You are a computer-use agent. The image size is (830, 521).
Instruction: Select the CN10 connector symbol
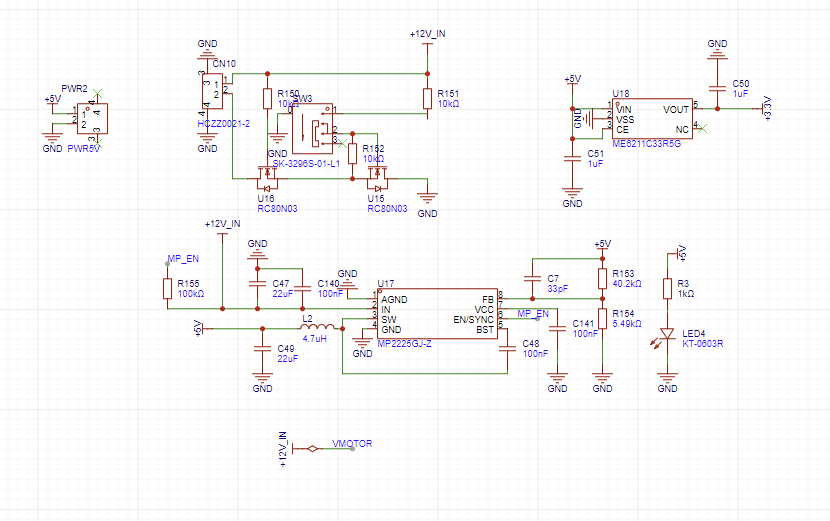(x=212, y=91)
